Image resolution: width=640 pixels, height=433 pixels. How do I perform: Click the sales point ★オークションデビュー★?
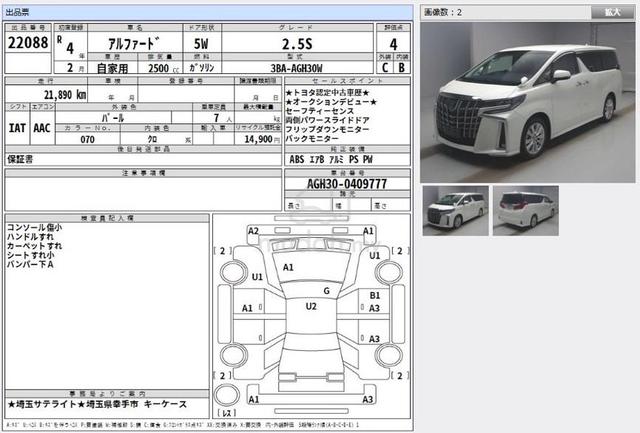point(331,102)
